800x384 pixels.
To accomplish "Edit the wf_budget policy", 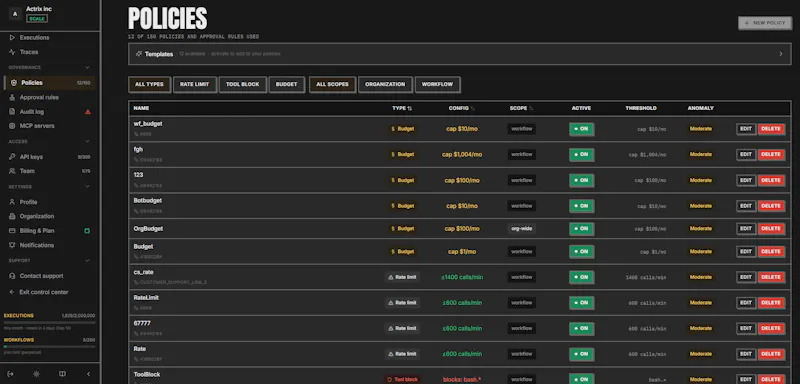I will tap(746, 129).
